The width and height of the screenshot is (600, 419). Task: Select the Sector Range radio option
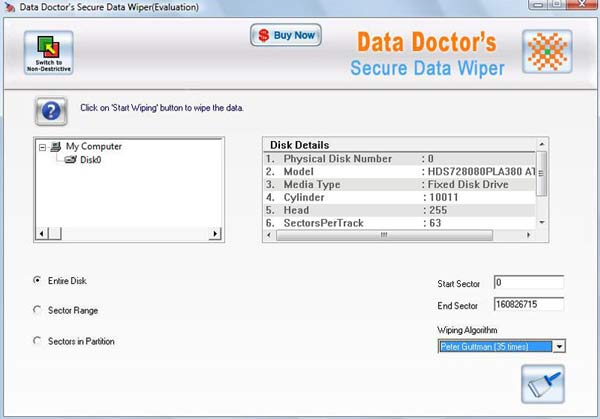(37, 310)
